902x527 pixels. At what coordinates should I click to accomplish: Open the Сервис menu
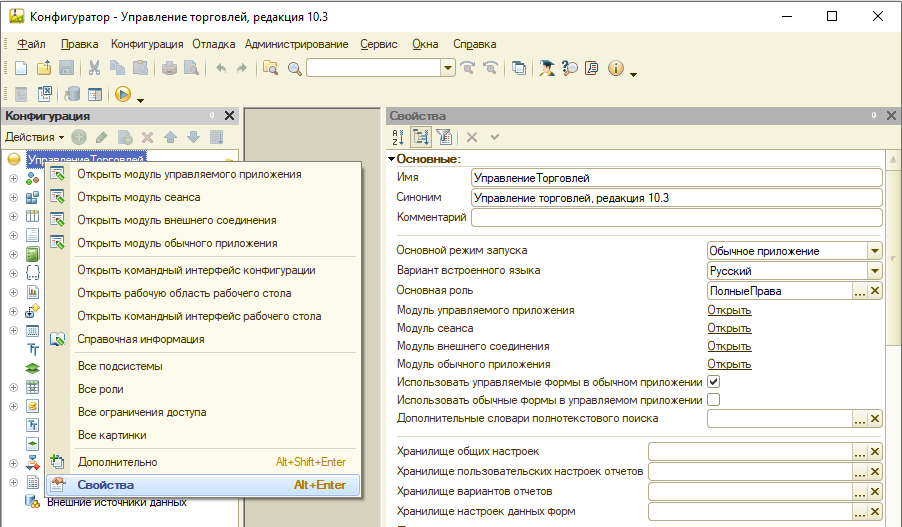point(379,44)
